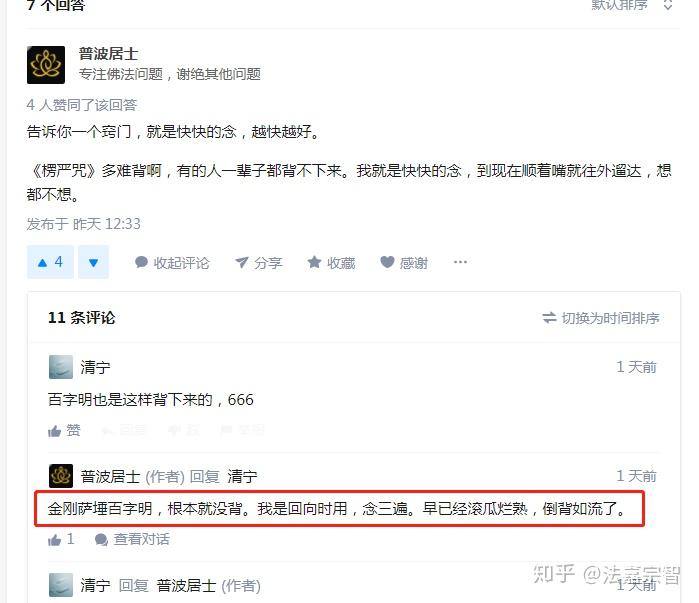Like 清宁's comment with thumbs-up 赞
The width and height of the screenshot is (699, 603).
[64, 431]
